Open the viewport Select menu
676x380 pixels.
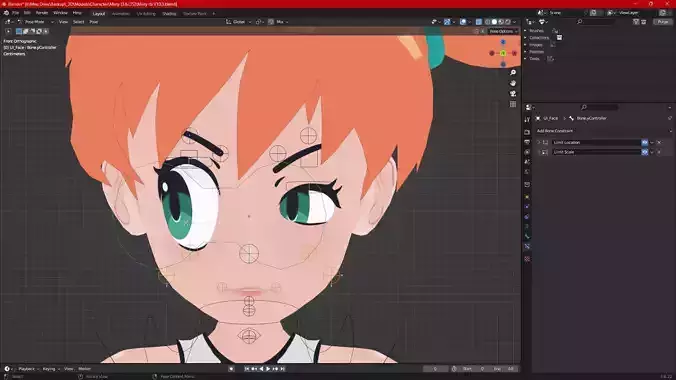click(78, 22)
